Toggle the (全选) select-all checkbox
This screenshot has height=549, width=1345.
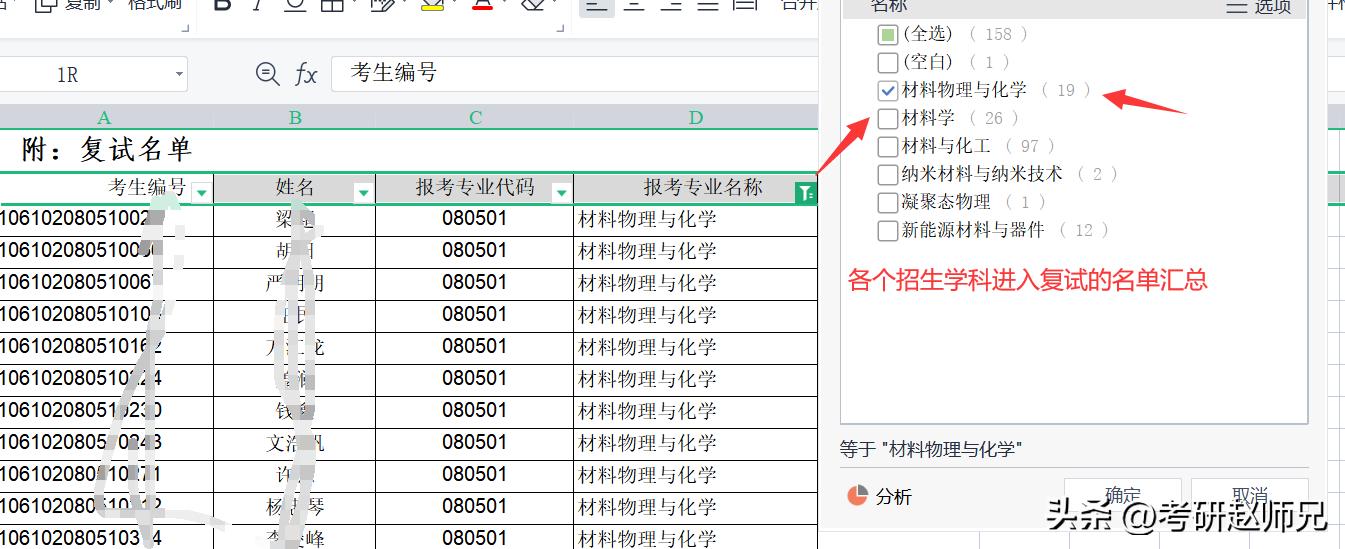click(887, 35)
